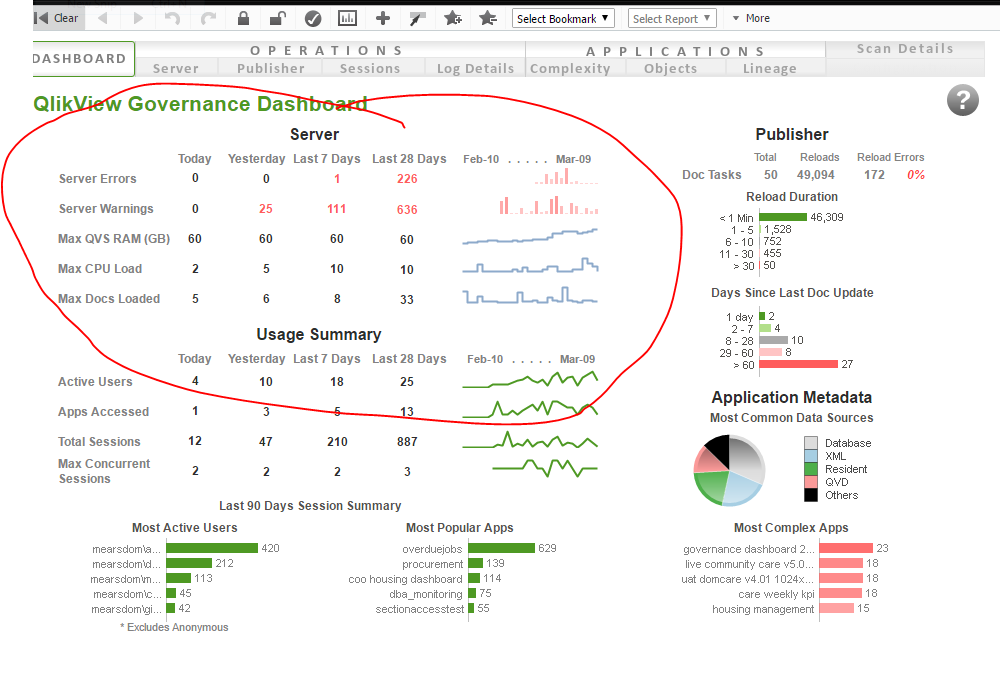Select the housing management complexity bar

click(837, 608)
